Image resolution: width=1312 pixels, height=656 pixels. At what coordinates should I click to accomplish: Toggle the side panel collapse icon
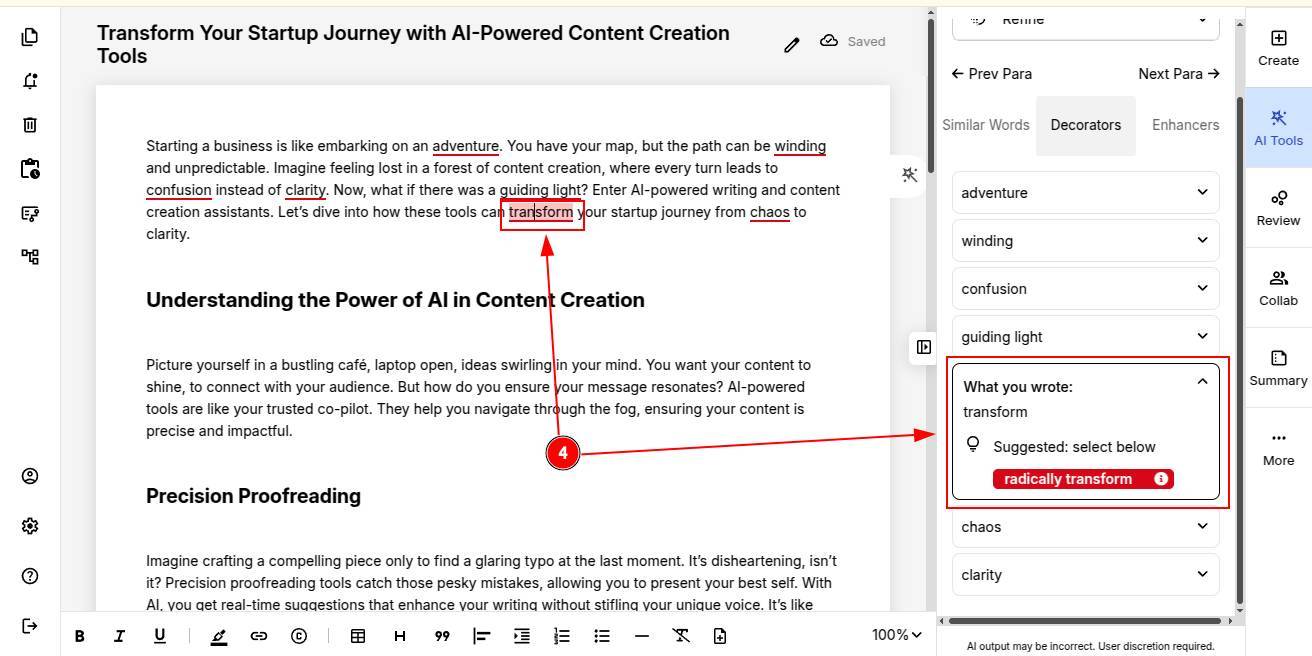(x=924, y=347)
